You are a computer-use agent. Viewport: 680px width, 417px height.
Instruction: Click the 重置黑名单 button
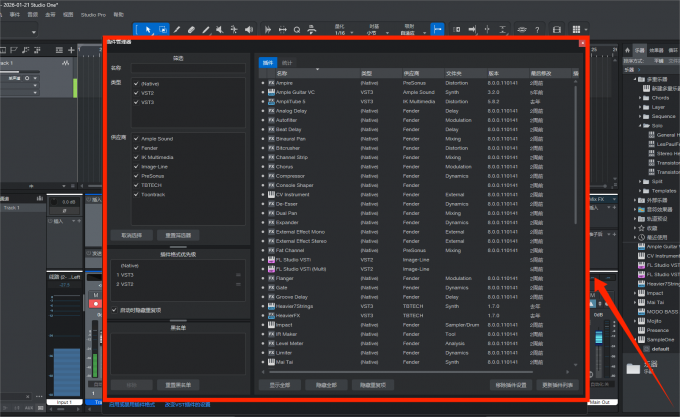(178, 385)
